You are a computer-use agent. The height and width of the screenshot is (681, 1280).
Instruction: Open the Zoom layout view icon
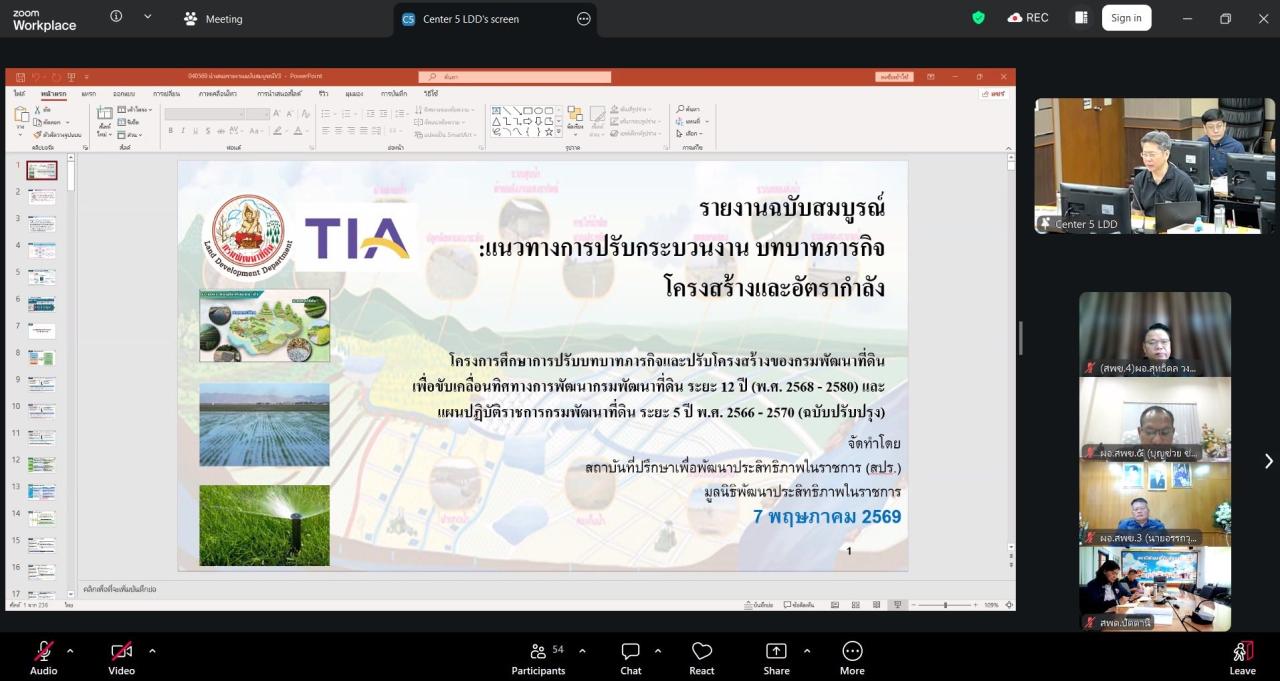coord(1081,18)
